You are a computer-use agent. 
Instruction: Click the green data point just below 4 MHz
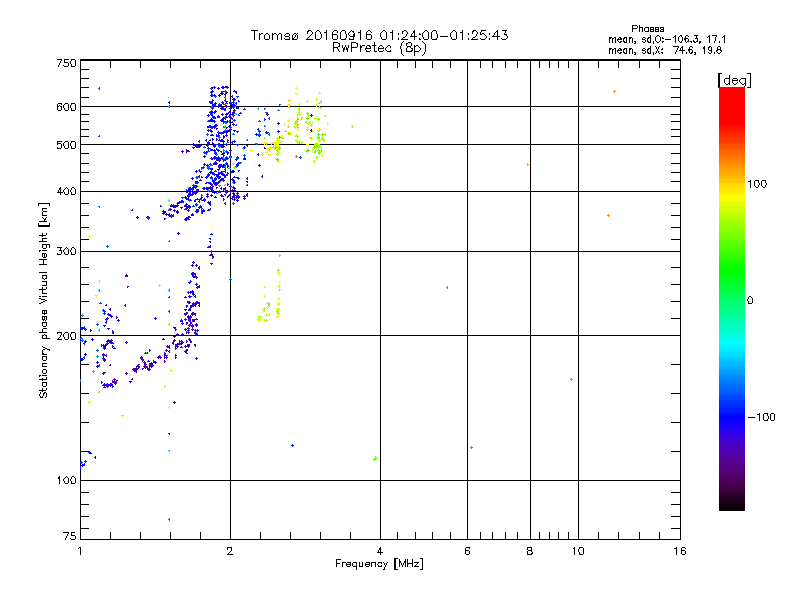point(376,459)
